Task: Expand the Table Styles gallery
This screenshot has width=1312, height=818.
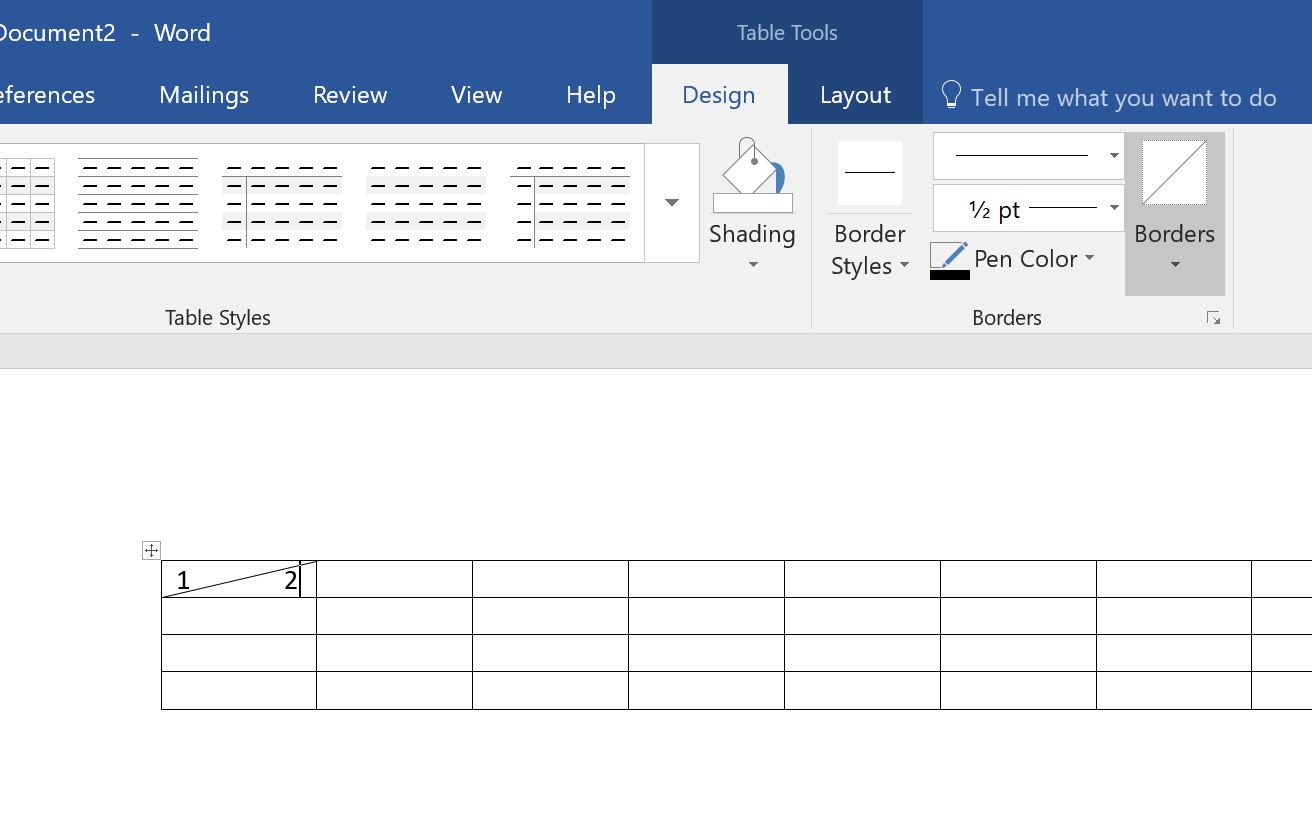Action: [x=671, y=202]
